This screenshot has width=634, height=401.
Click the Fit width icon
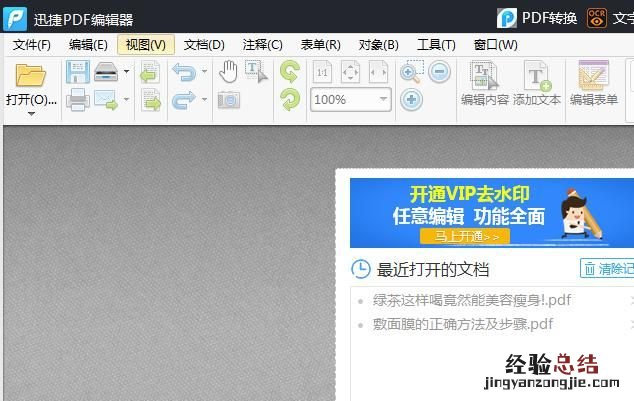click(378, 72)
